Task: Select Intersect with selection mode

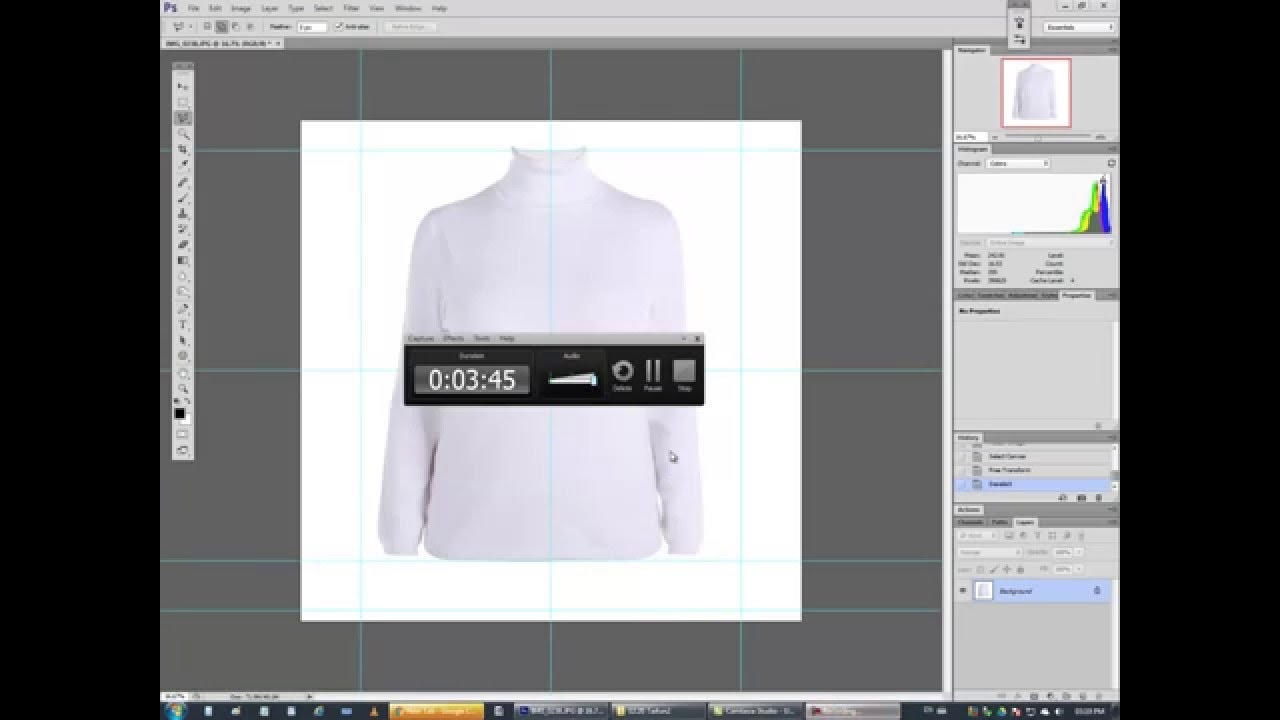Action: click(x=249, y=27)
